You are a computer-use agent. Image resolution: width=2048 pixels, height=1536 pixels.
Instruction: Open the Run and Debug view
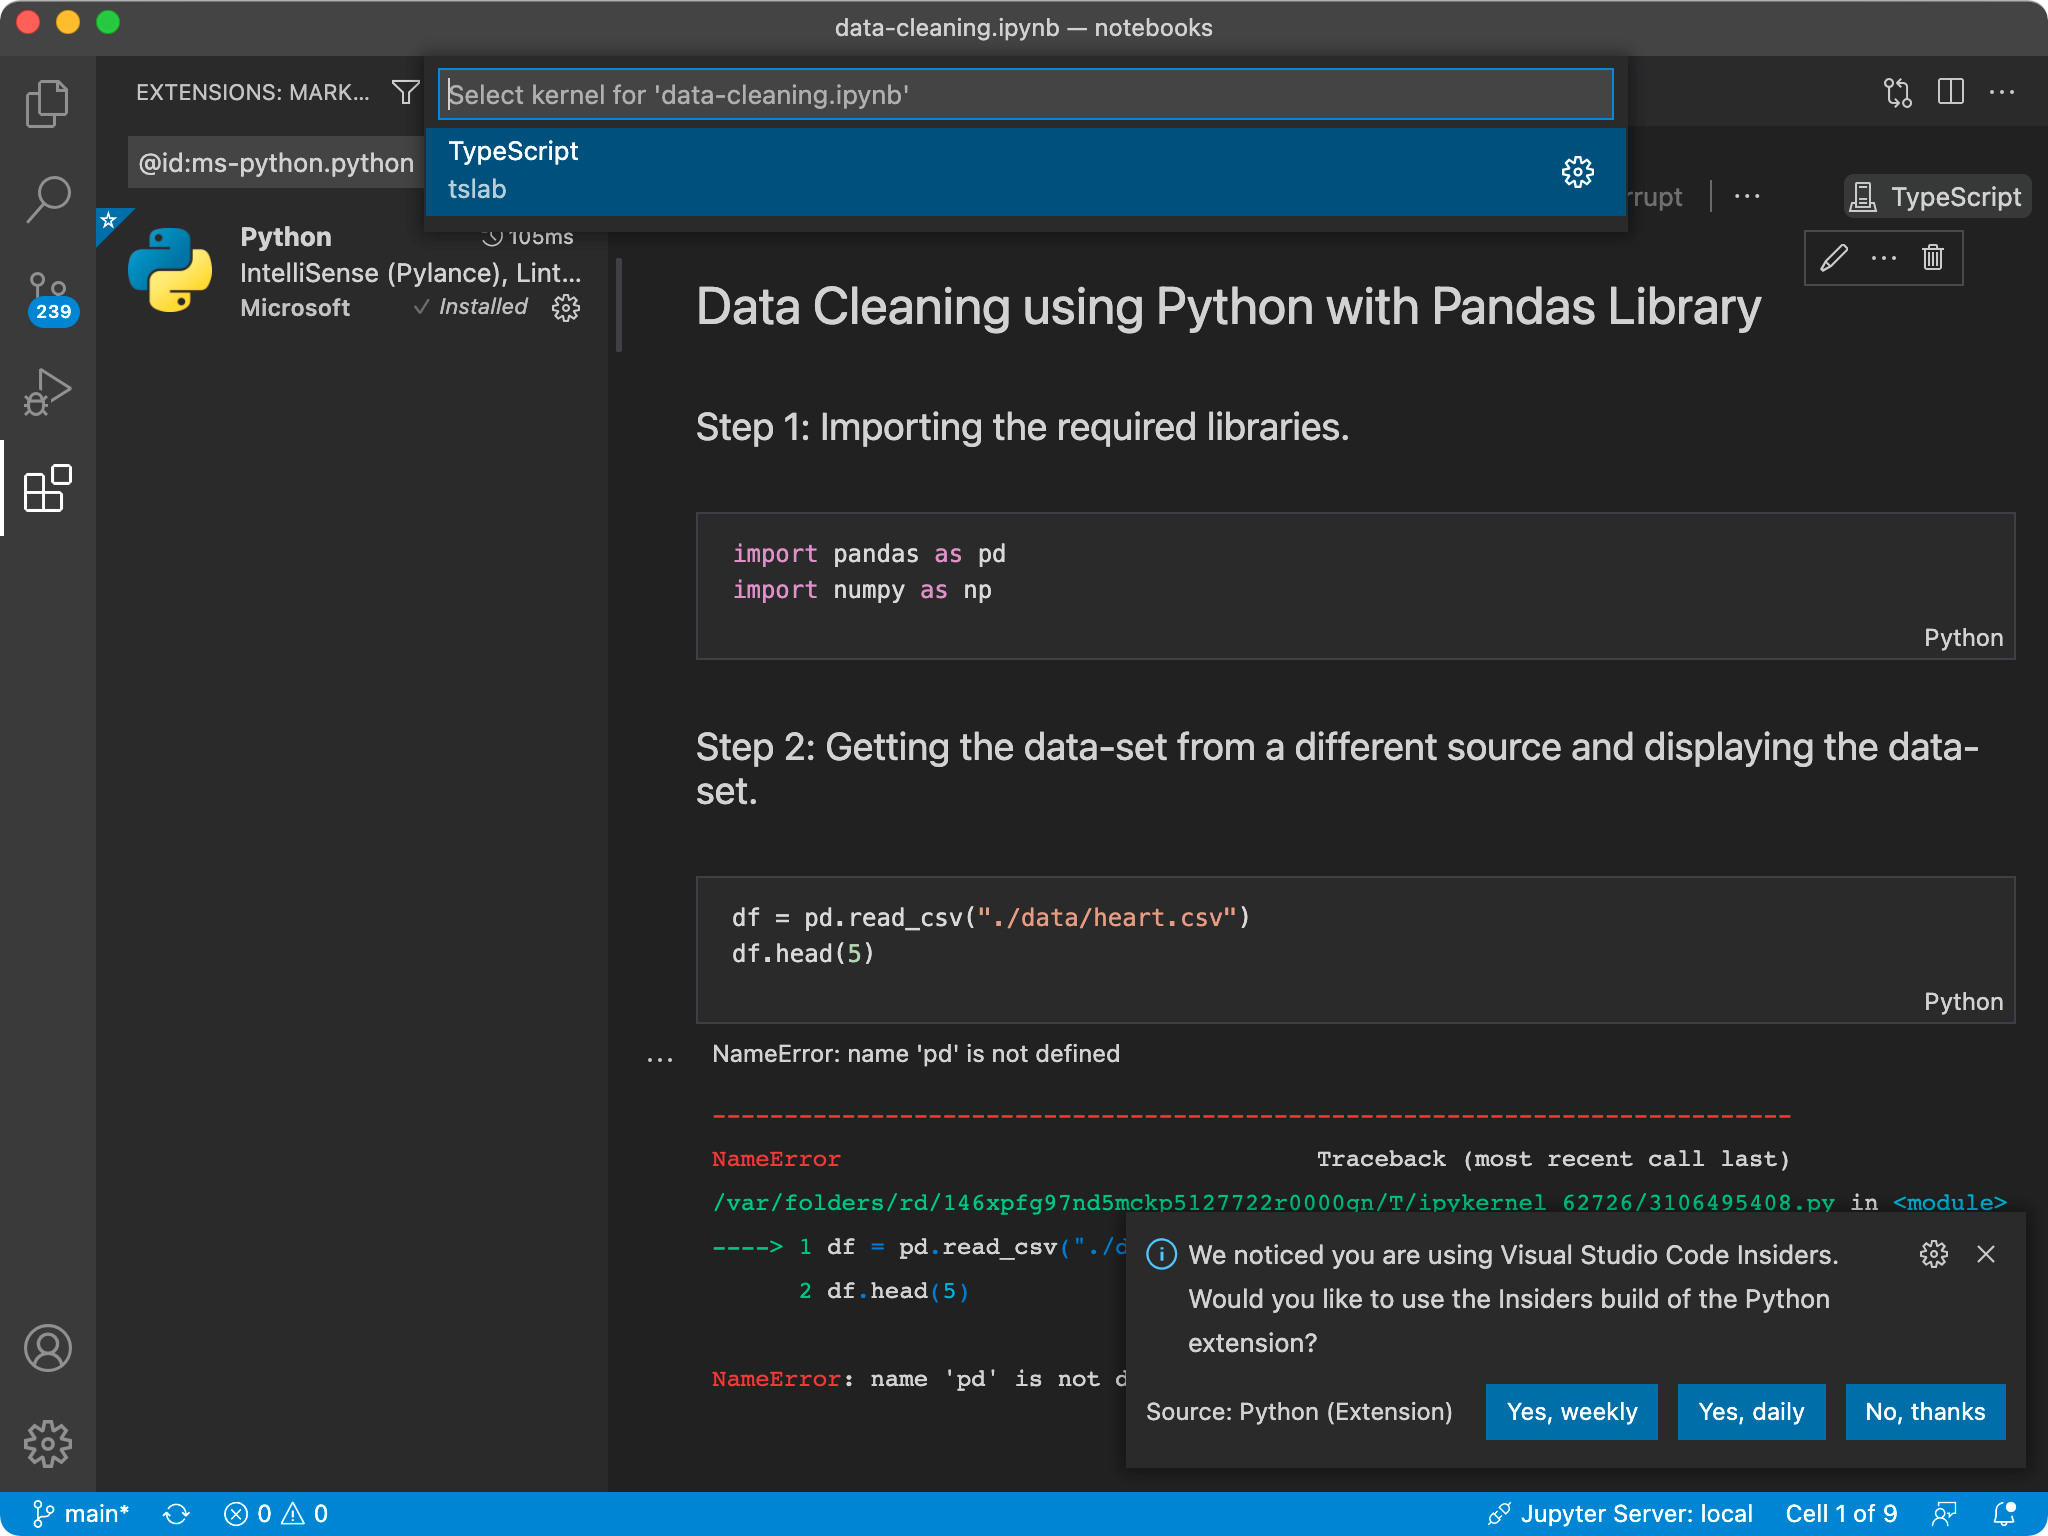47,392
